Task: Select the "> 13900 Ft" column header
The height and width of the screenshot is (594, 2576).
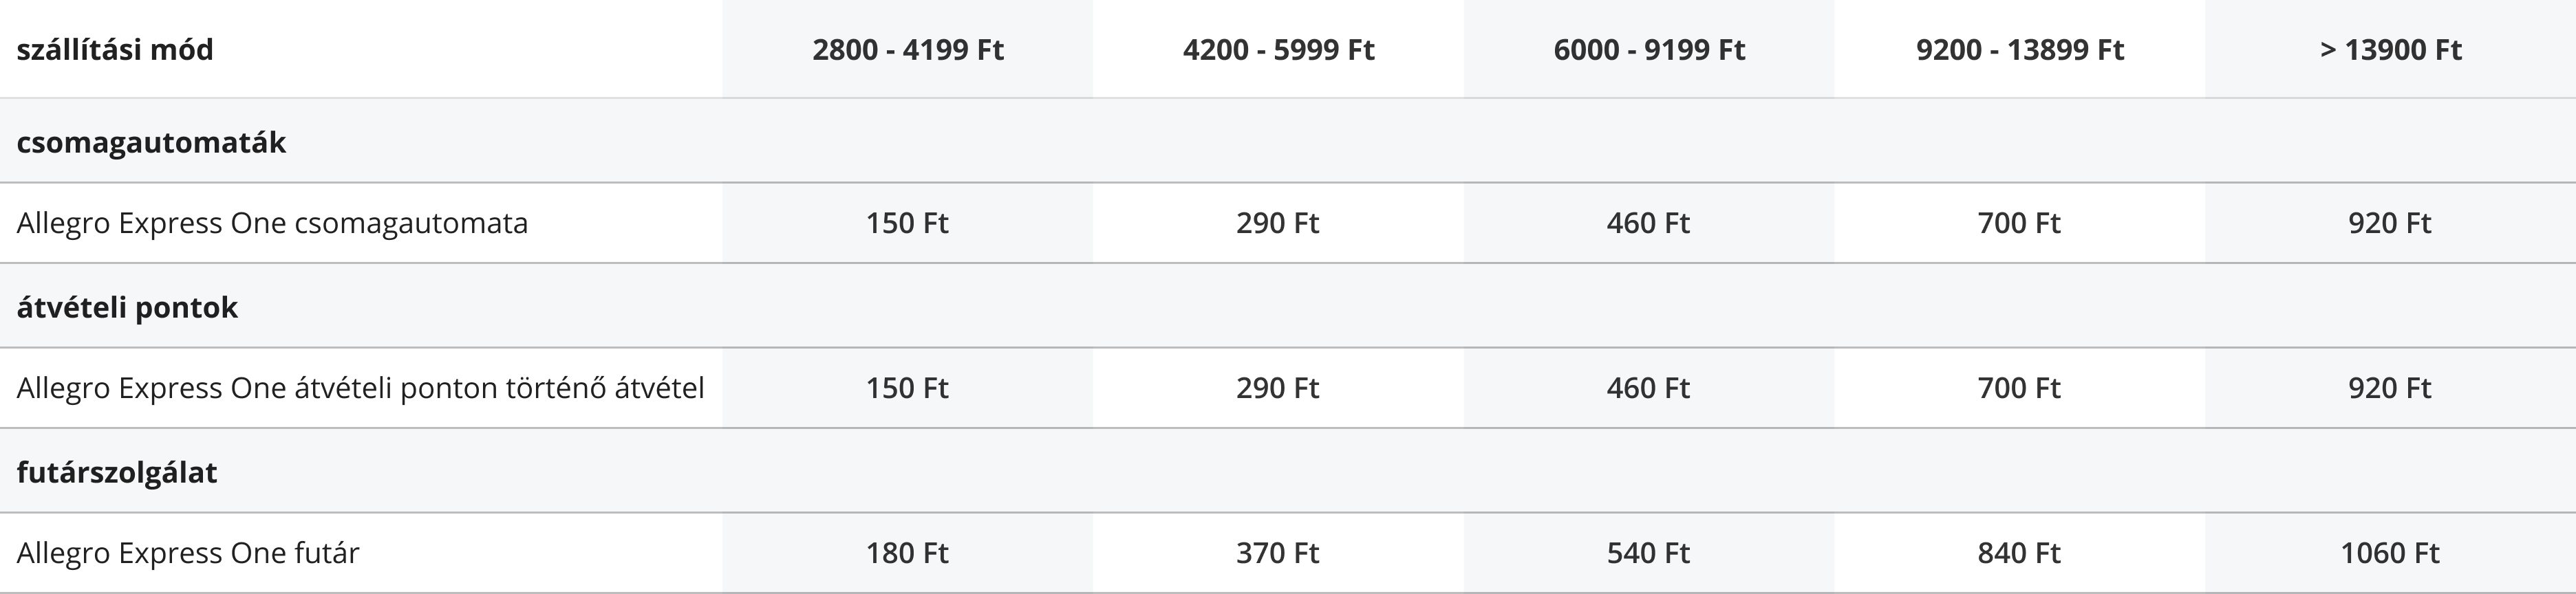Action: [2390, 49]
